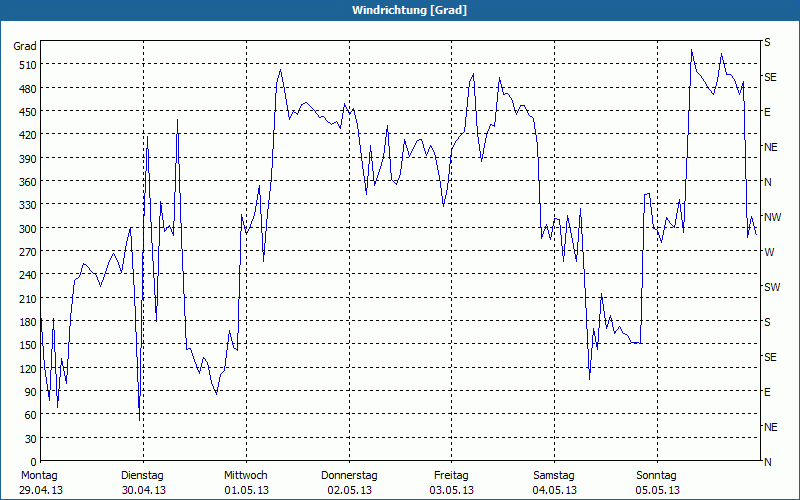Click the 480 value on the degree axis

click(29, 89)
